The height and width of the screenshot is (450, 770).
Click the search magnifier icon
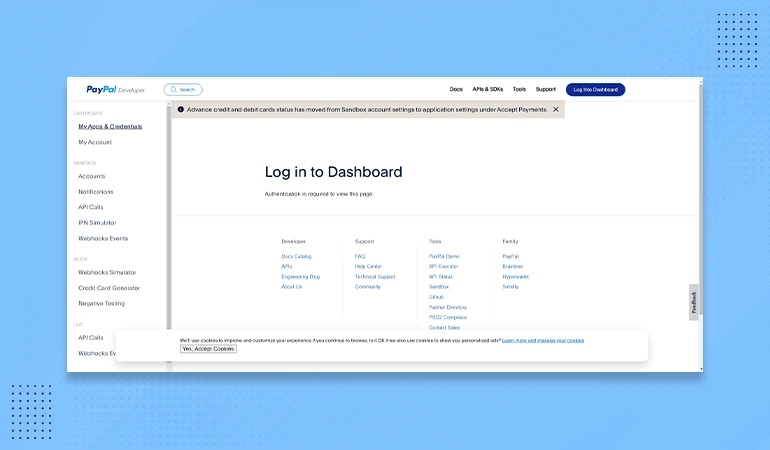pyautogui.click(x=173, y=89)
